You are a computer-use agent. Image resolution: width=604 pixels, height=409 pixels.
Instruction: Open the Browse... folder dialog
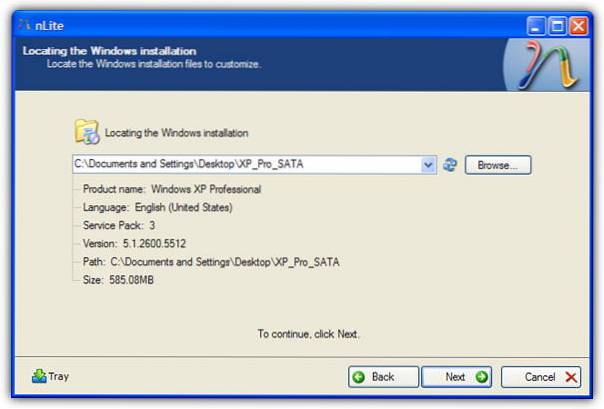tap(497, 165)
